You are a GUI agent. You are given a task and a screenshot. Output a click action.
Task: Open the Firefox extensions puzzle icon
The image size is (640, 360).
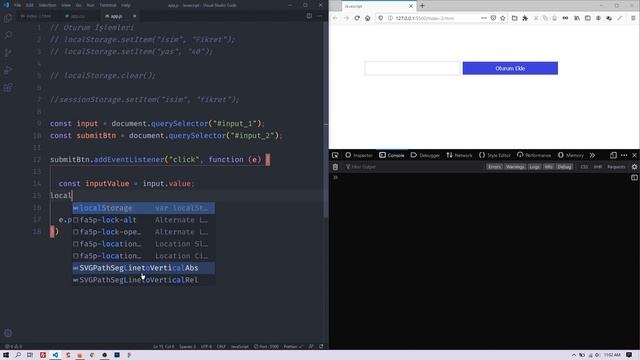[525, 18]
